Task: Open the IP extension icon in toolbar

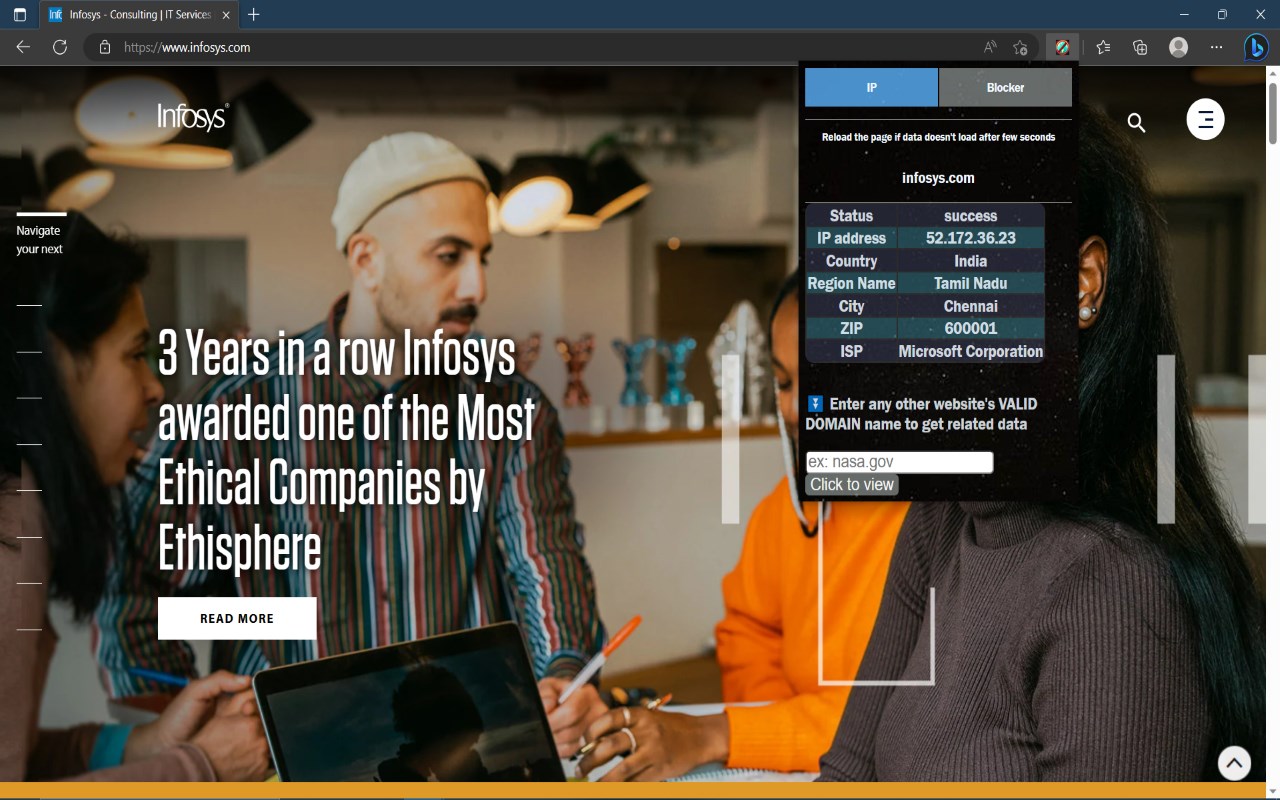Action: [x=1062, y=47]
